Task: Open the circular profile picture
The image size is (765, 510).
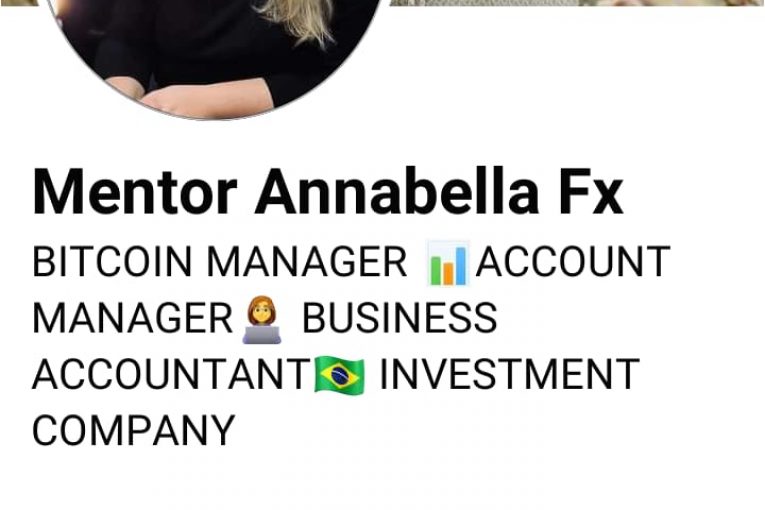Action: [x=213, y=54]
